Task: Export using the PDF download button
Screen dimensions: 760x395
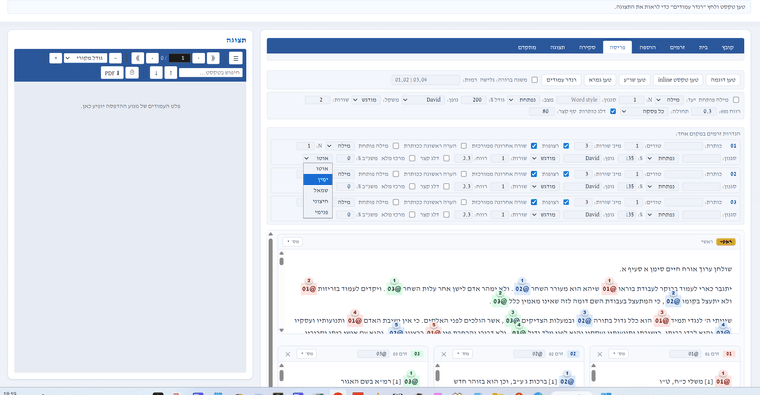Action: click(x=112, y=73)
